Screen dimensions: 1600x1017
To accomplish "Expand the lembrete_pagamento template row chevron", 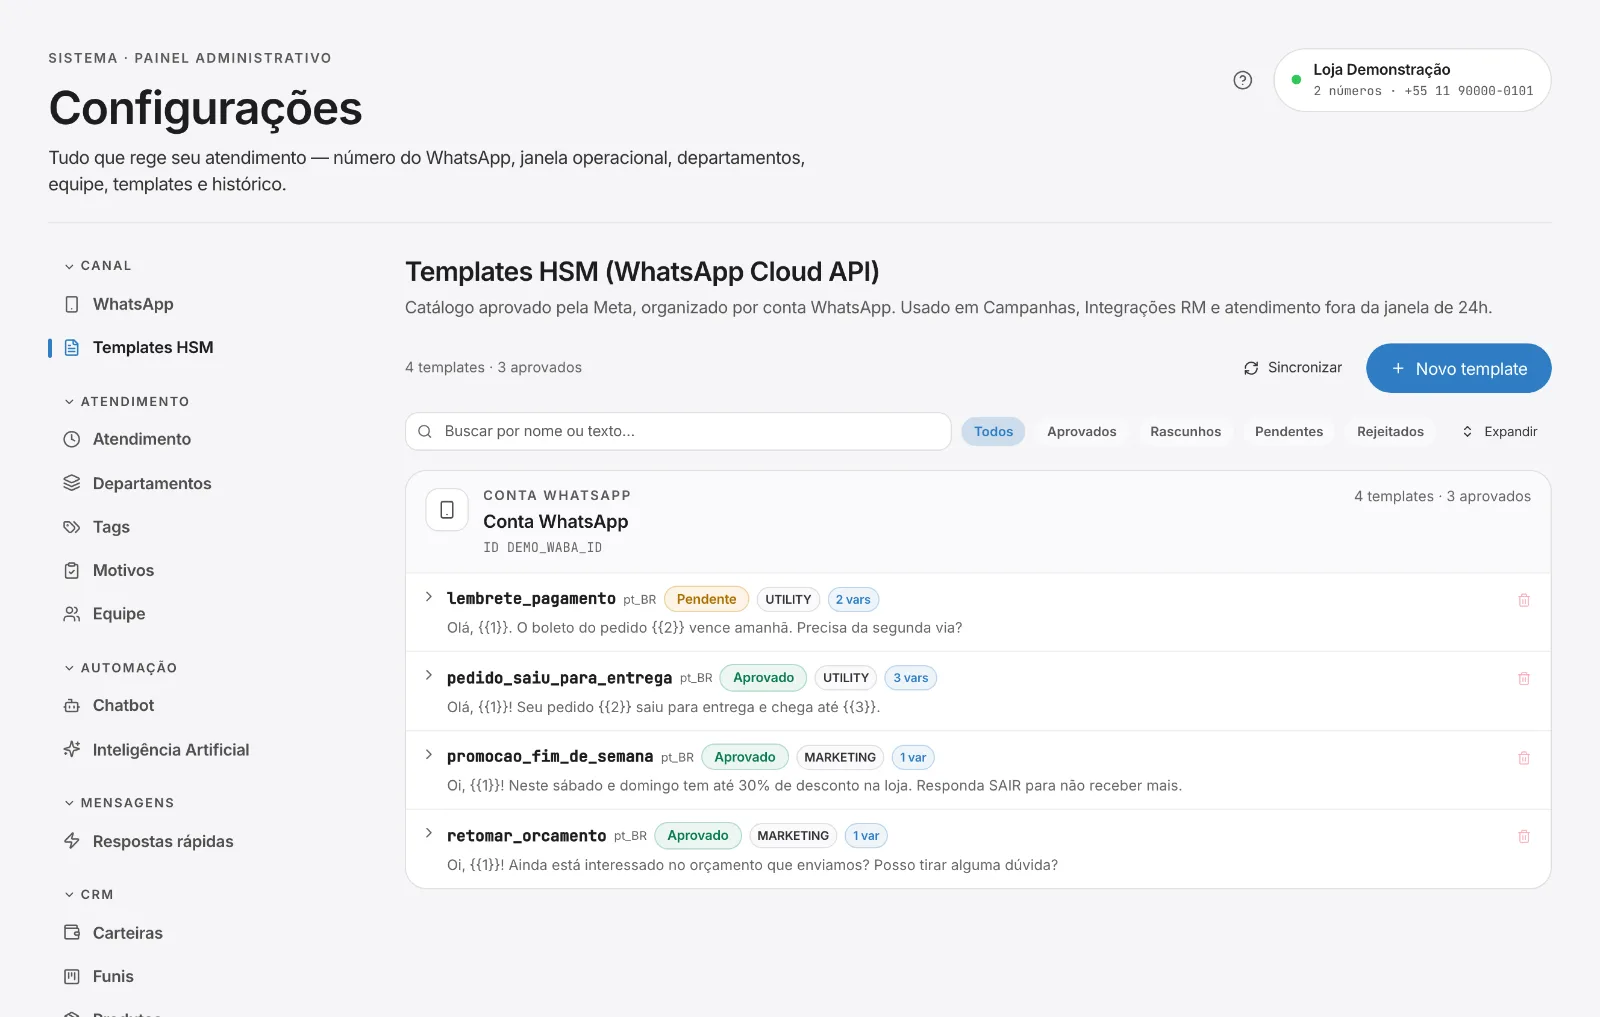I will click(x=428, y=597).
